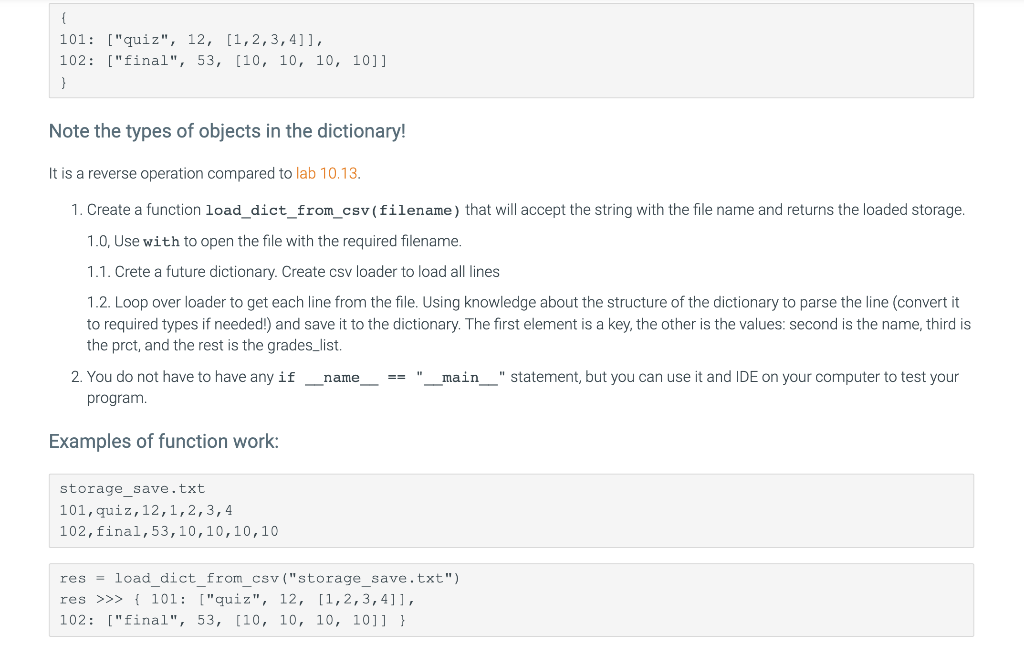The image size is (1024, 655).
Task: Open the lab 10.13 link
Action: coord(325,173)
